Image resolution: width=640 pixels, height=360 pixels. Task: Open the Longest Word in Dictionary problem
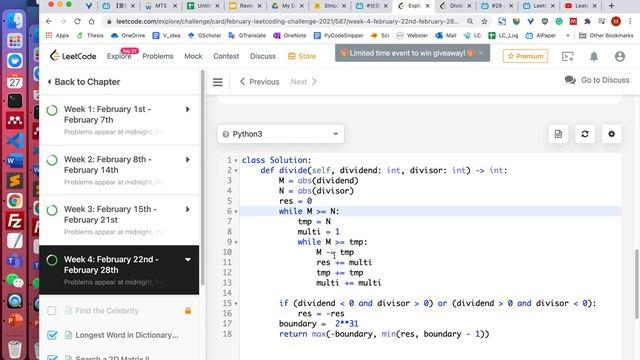click(127, 335)
